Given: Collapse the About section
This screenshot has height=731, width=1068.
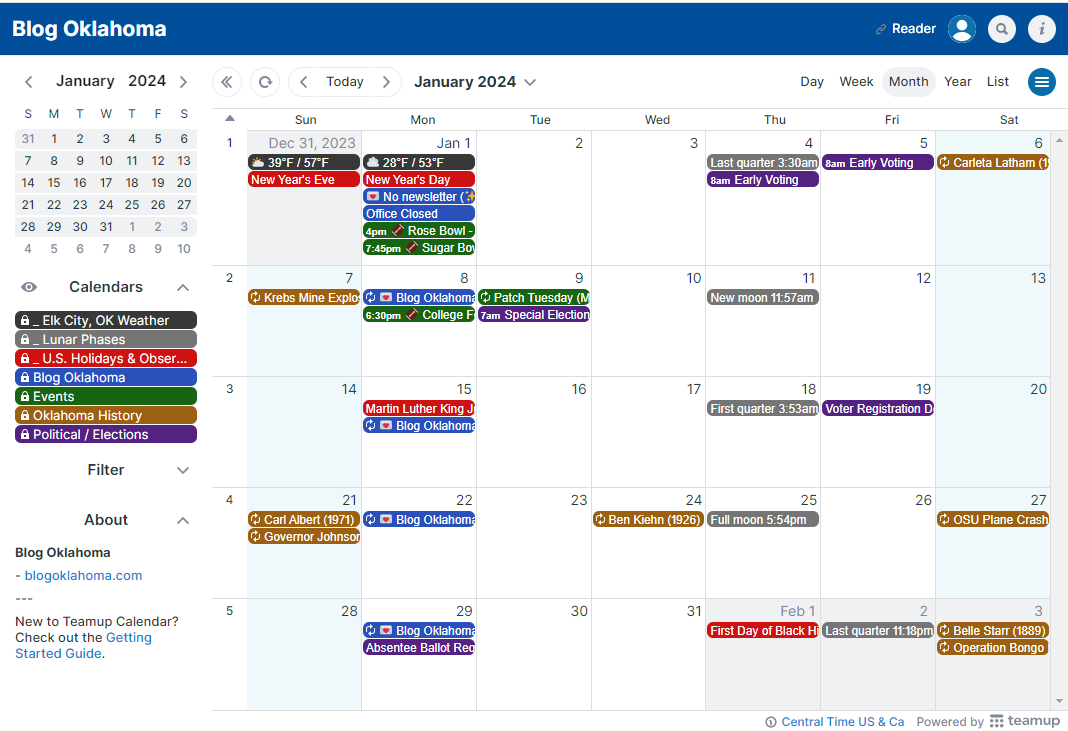Looking at the screenshot, I should click(x=183, y=520).
